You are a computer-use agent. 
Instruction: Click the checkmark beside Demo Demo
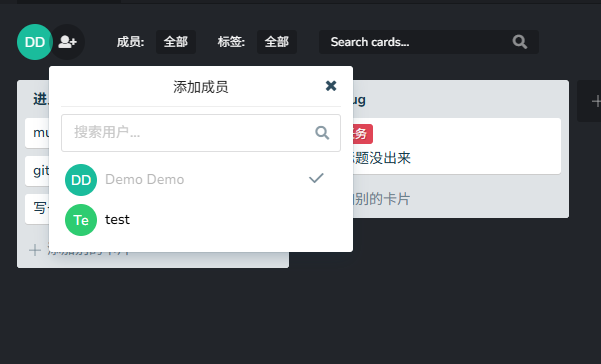pos(316,178)
